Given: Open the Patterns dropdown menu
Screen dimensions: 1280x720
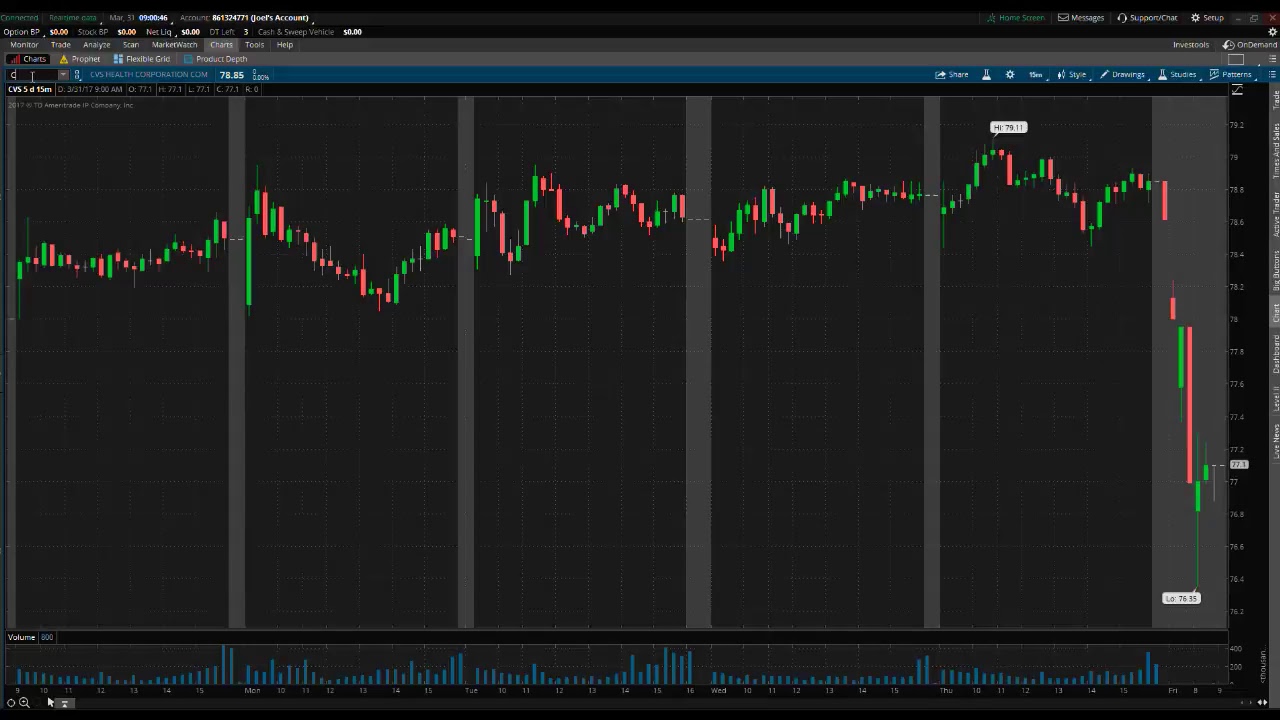Looking at the screenshot, I should 1230,75.
